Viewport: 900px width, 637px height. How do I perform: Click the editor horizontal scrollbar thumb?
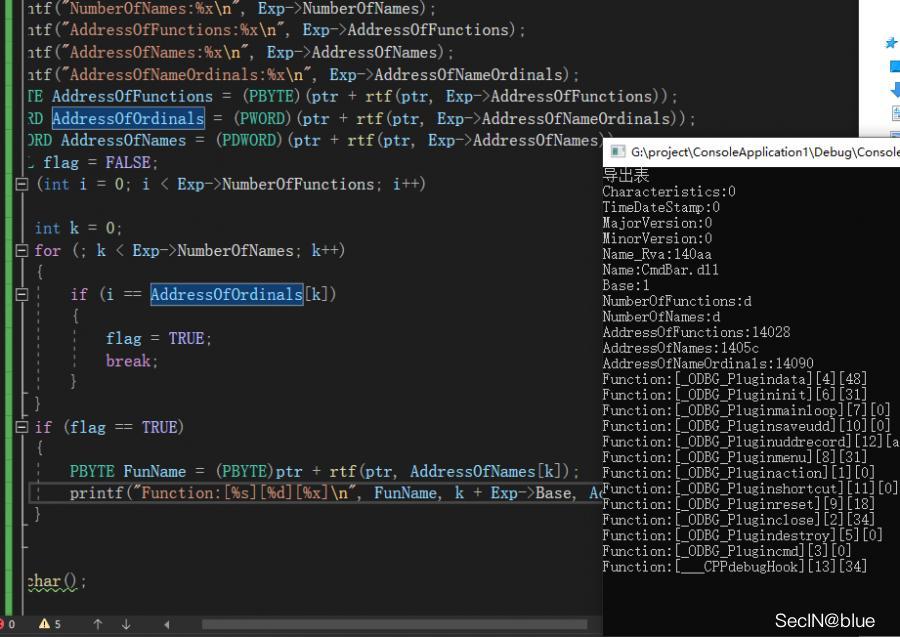pyautogui.click(x=400, y=624)
